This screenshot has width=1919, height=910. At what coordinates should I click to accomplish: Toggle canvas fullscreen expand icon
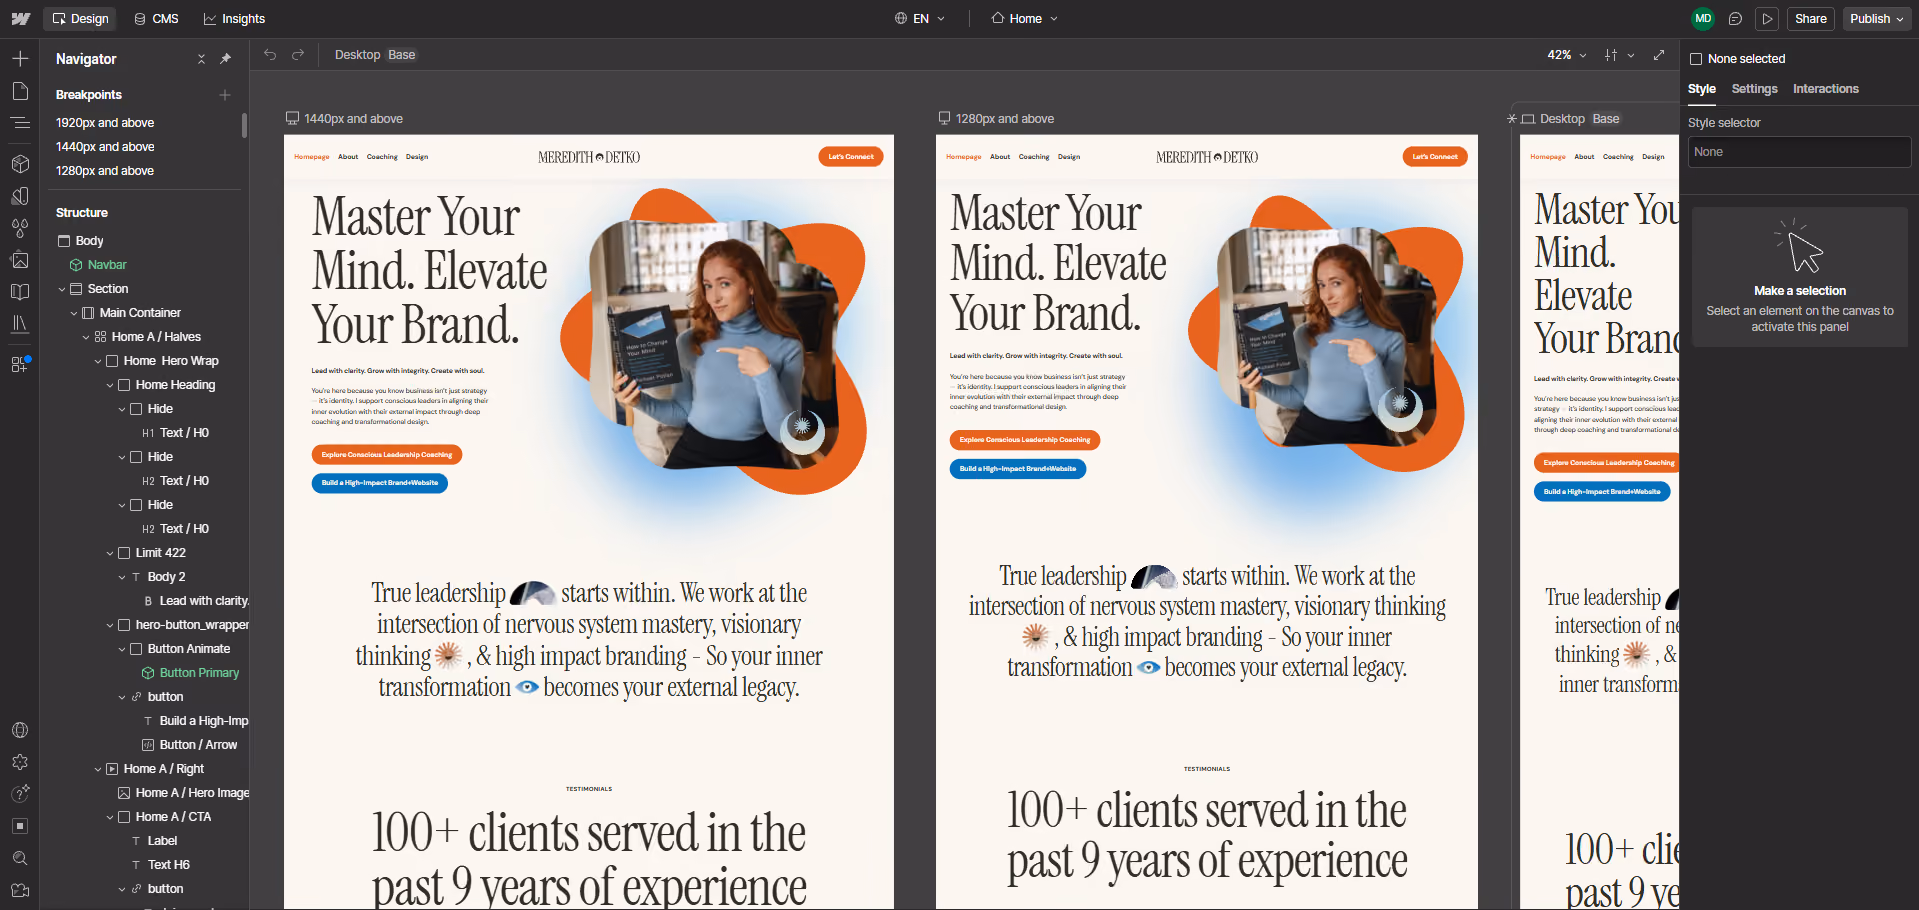click(x=1659, y=55)
